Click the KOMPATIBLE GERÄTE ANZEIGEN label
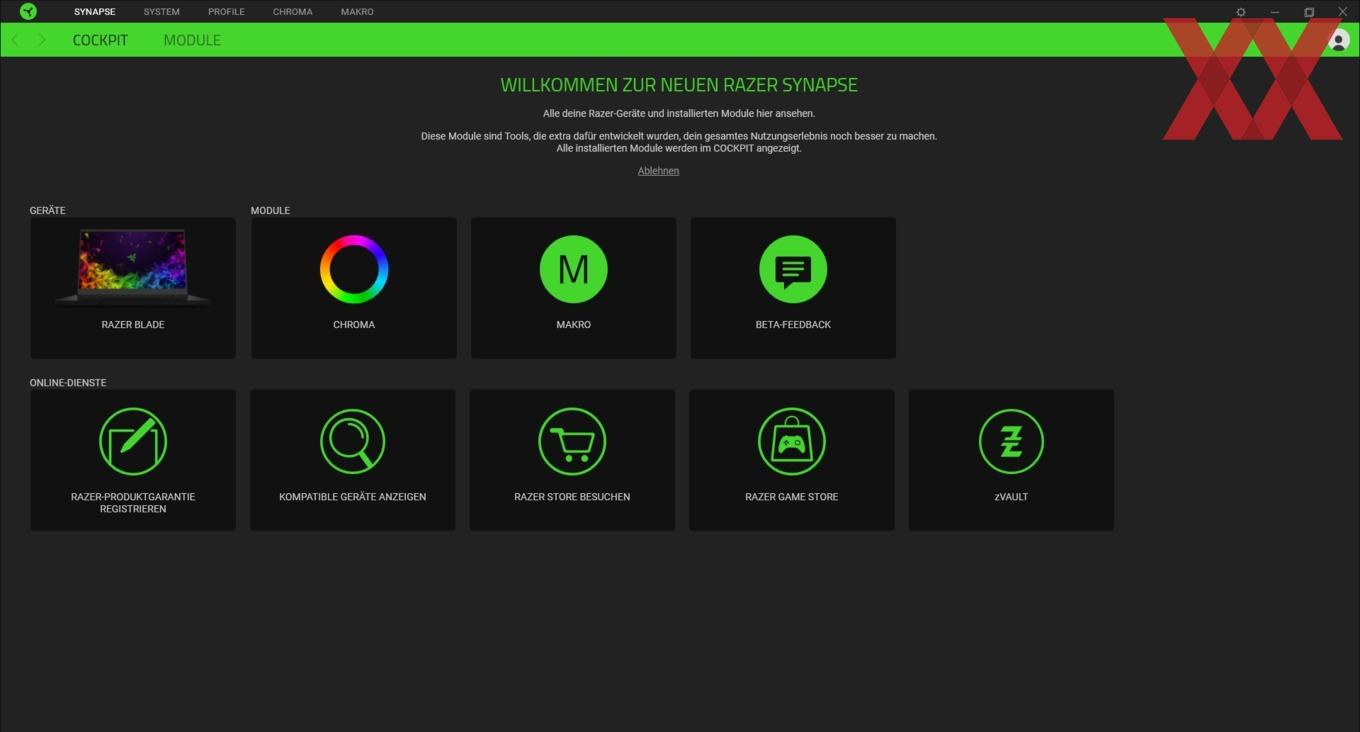Image resolution: width=1360 pixels, height=732 pixels. (x=352, y=497)
